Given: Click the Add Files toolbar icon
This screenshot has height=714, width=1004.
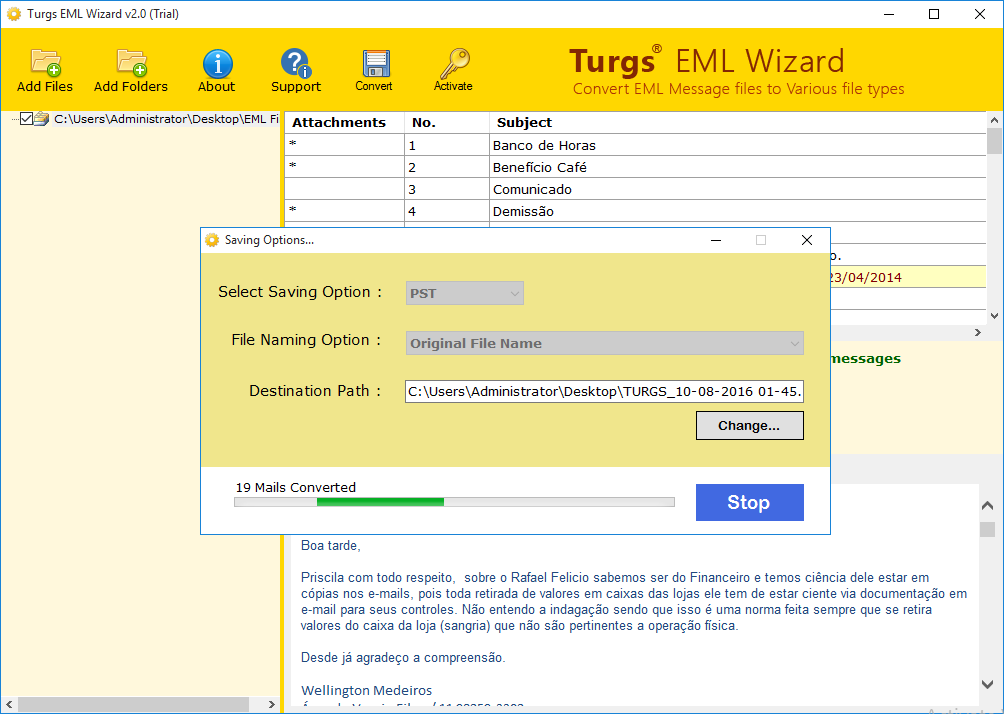Looking at the screenshot, I should (x=45, y=63).
